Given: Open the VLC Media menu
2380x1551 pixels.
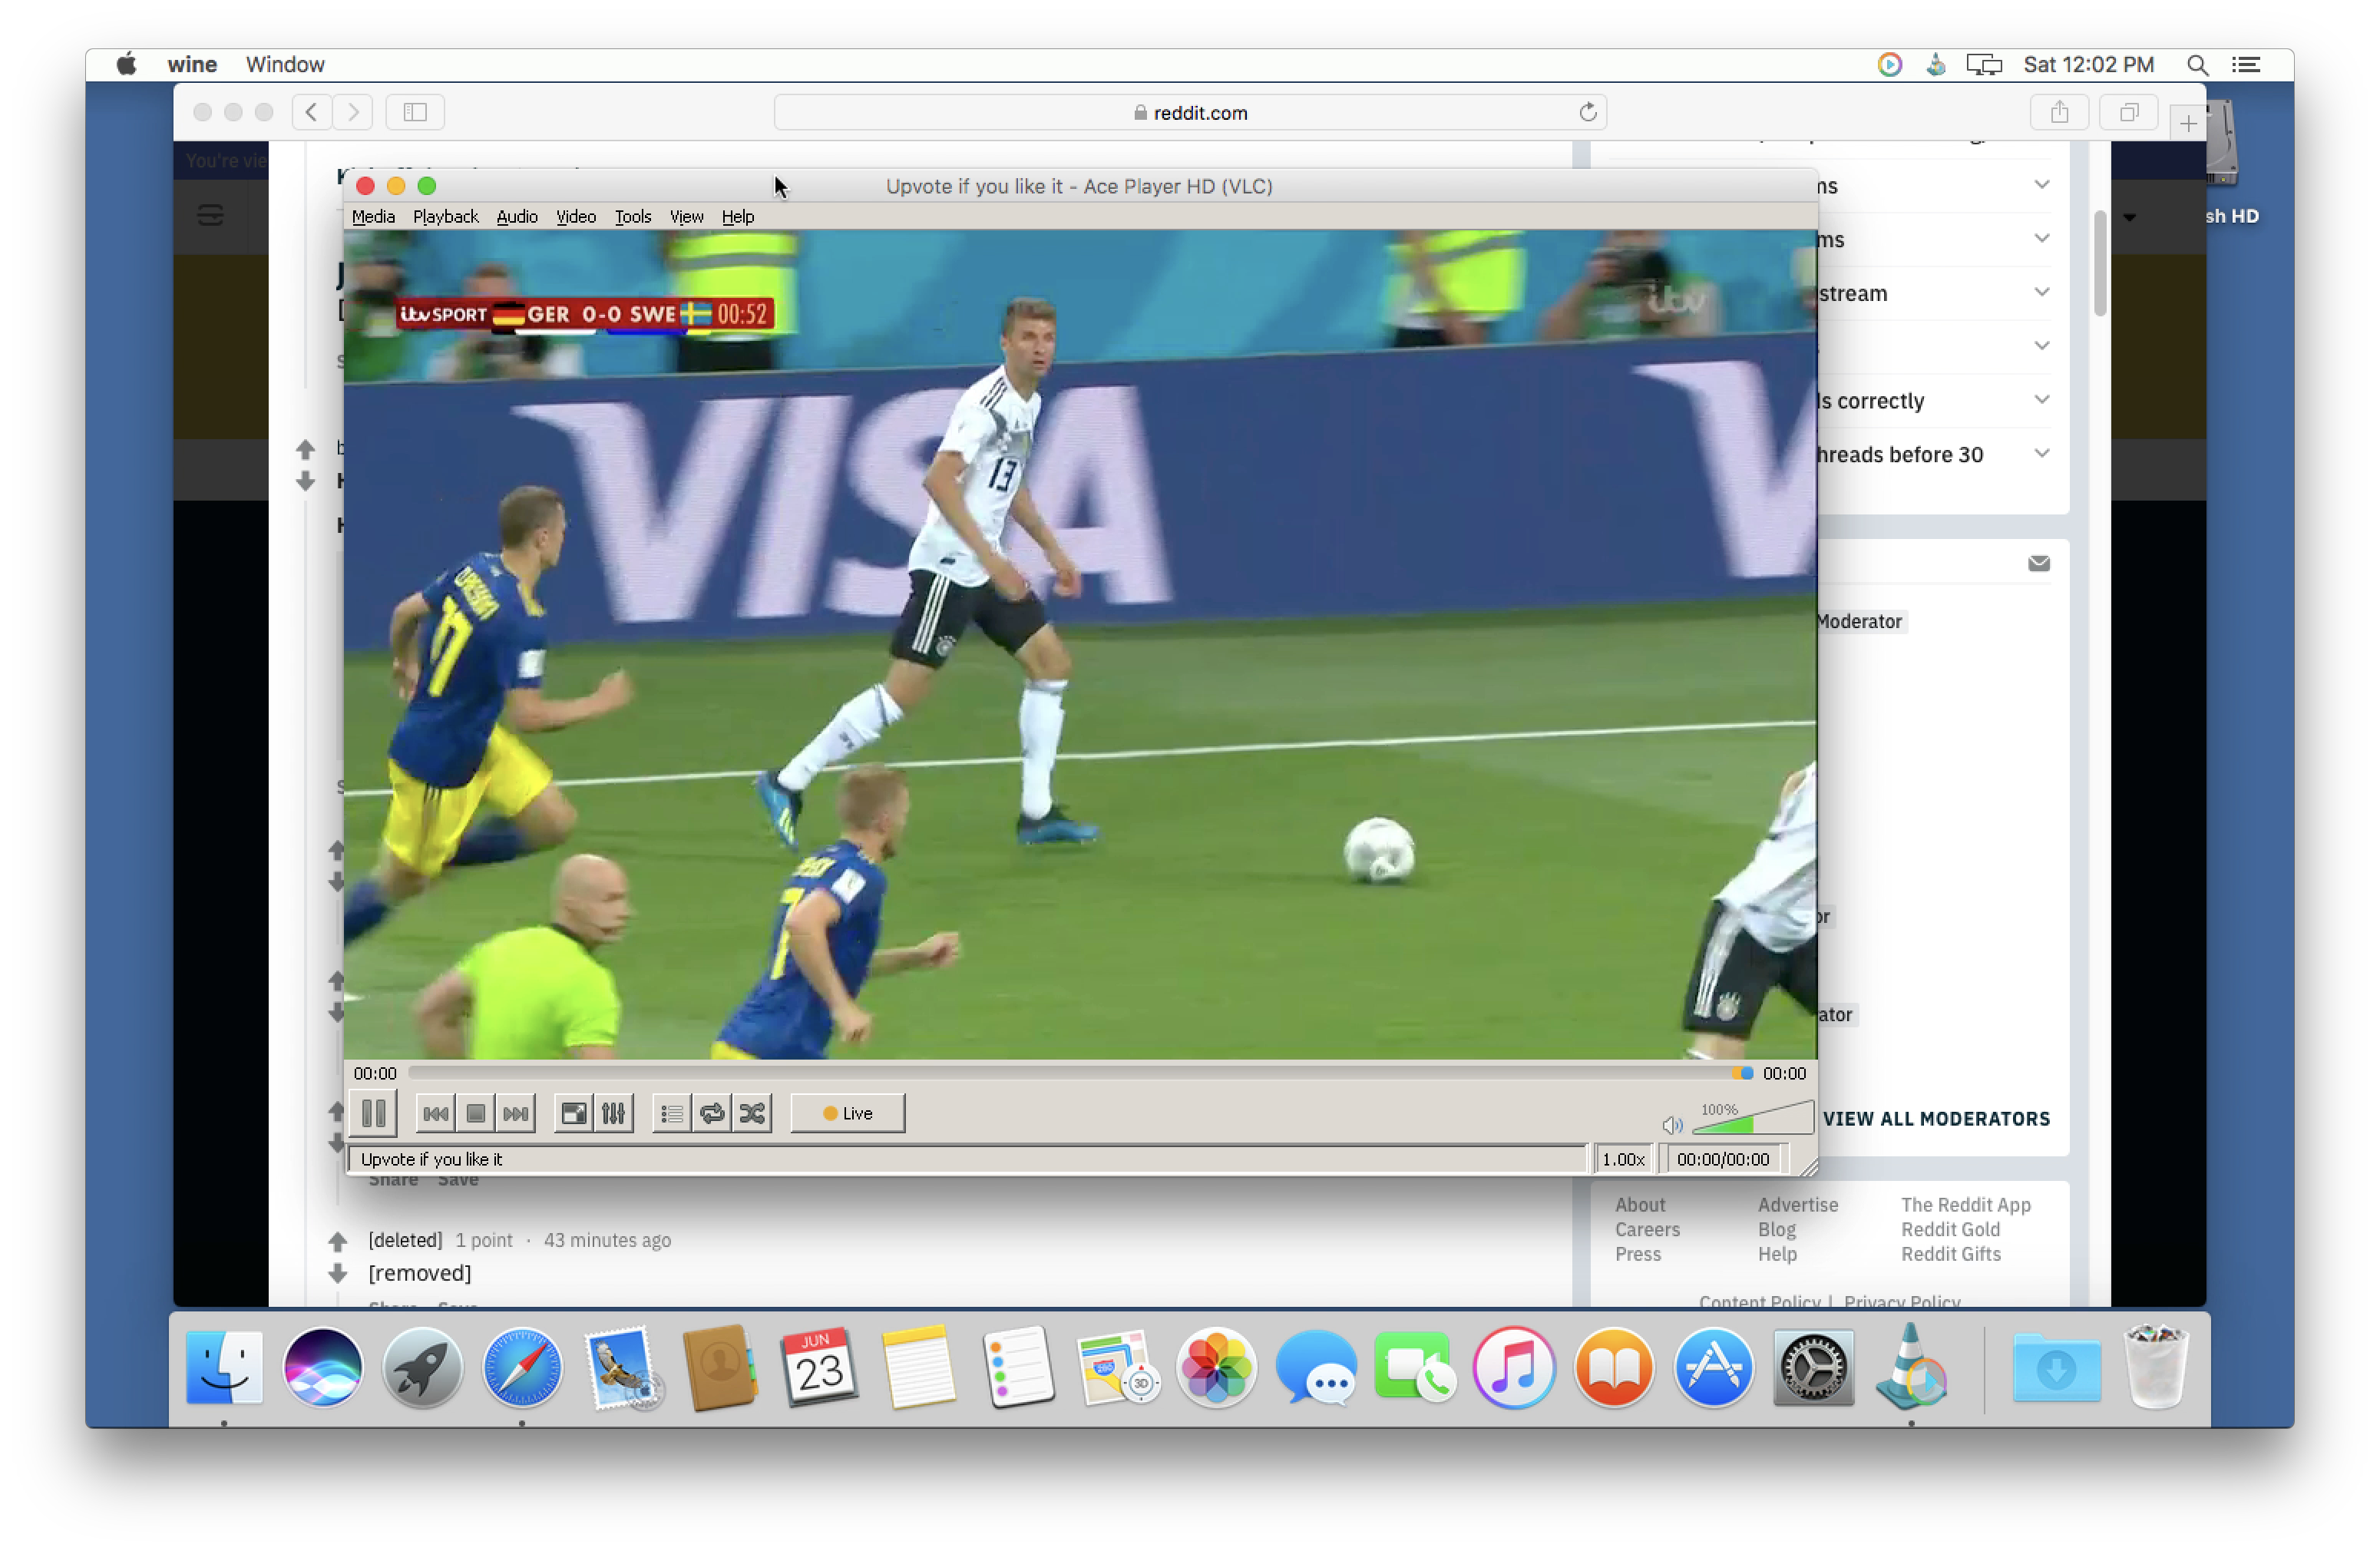Looking at the screenshot, I should pyautogui.click(x=372, y=215).
